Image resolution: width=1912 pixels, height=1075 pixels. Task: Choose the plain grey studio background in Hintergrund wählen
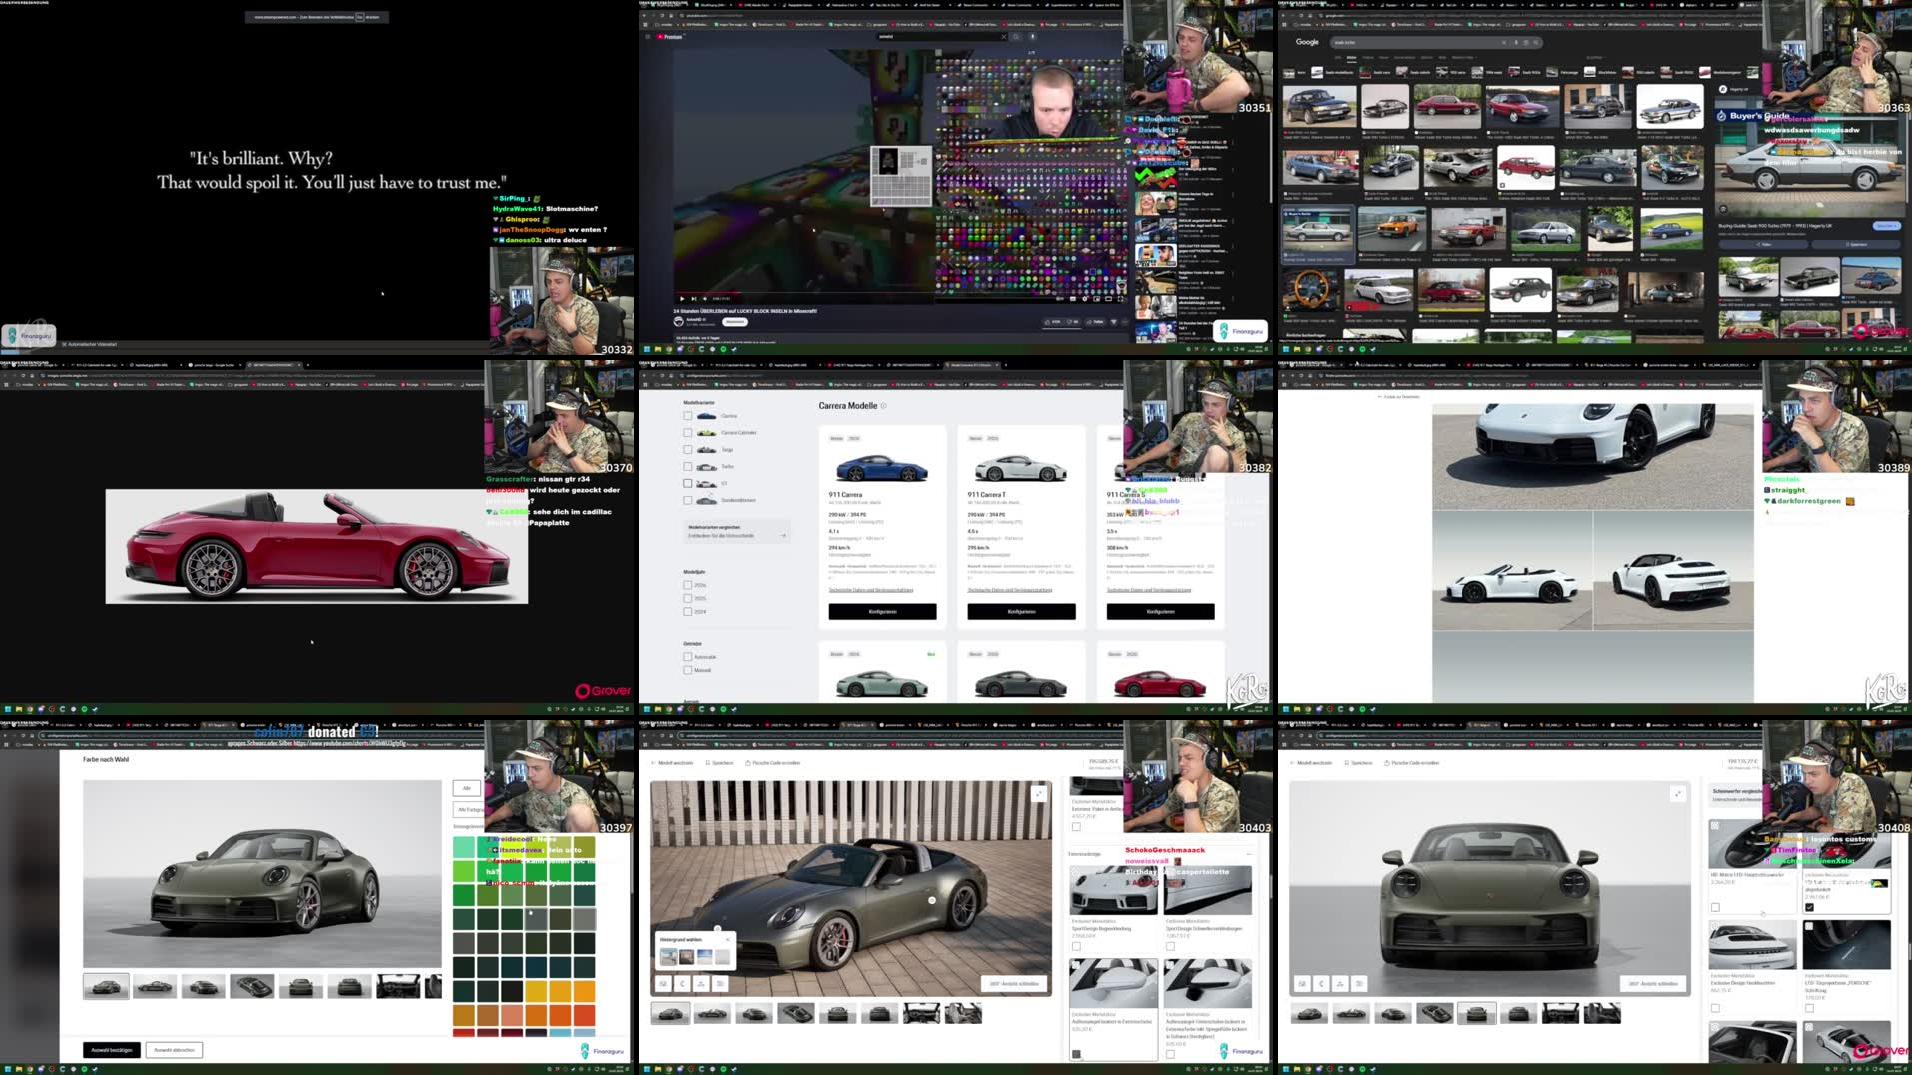[723, 957]
